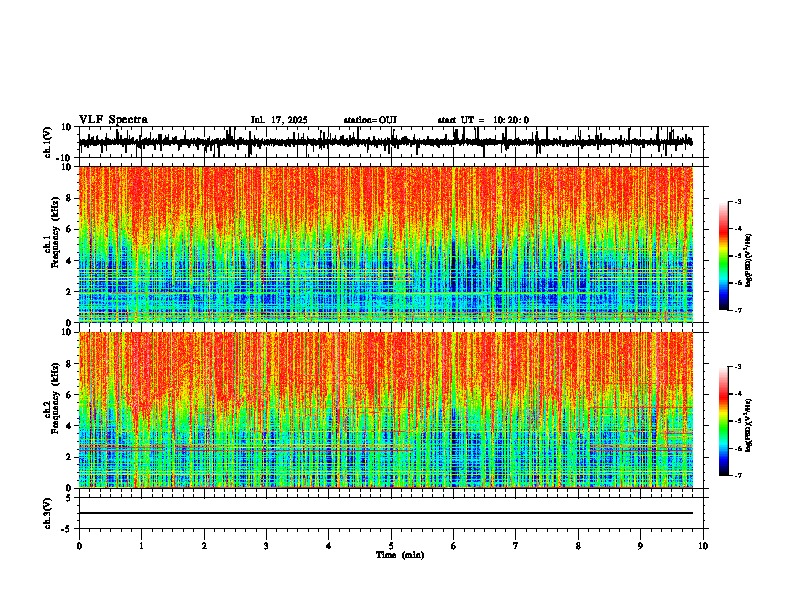Click time-axis tick label "5"
Screen dimensions: 792x612
tap(391, 546)
